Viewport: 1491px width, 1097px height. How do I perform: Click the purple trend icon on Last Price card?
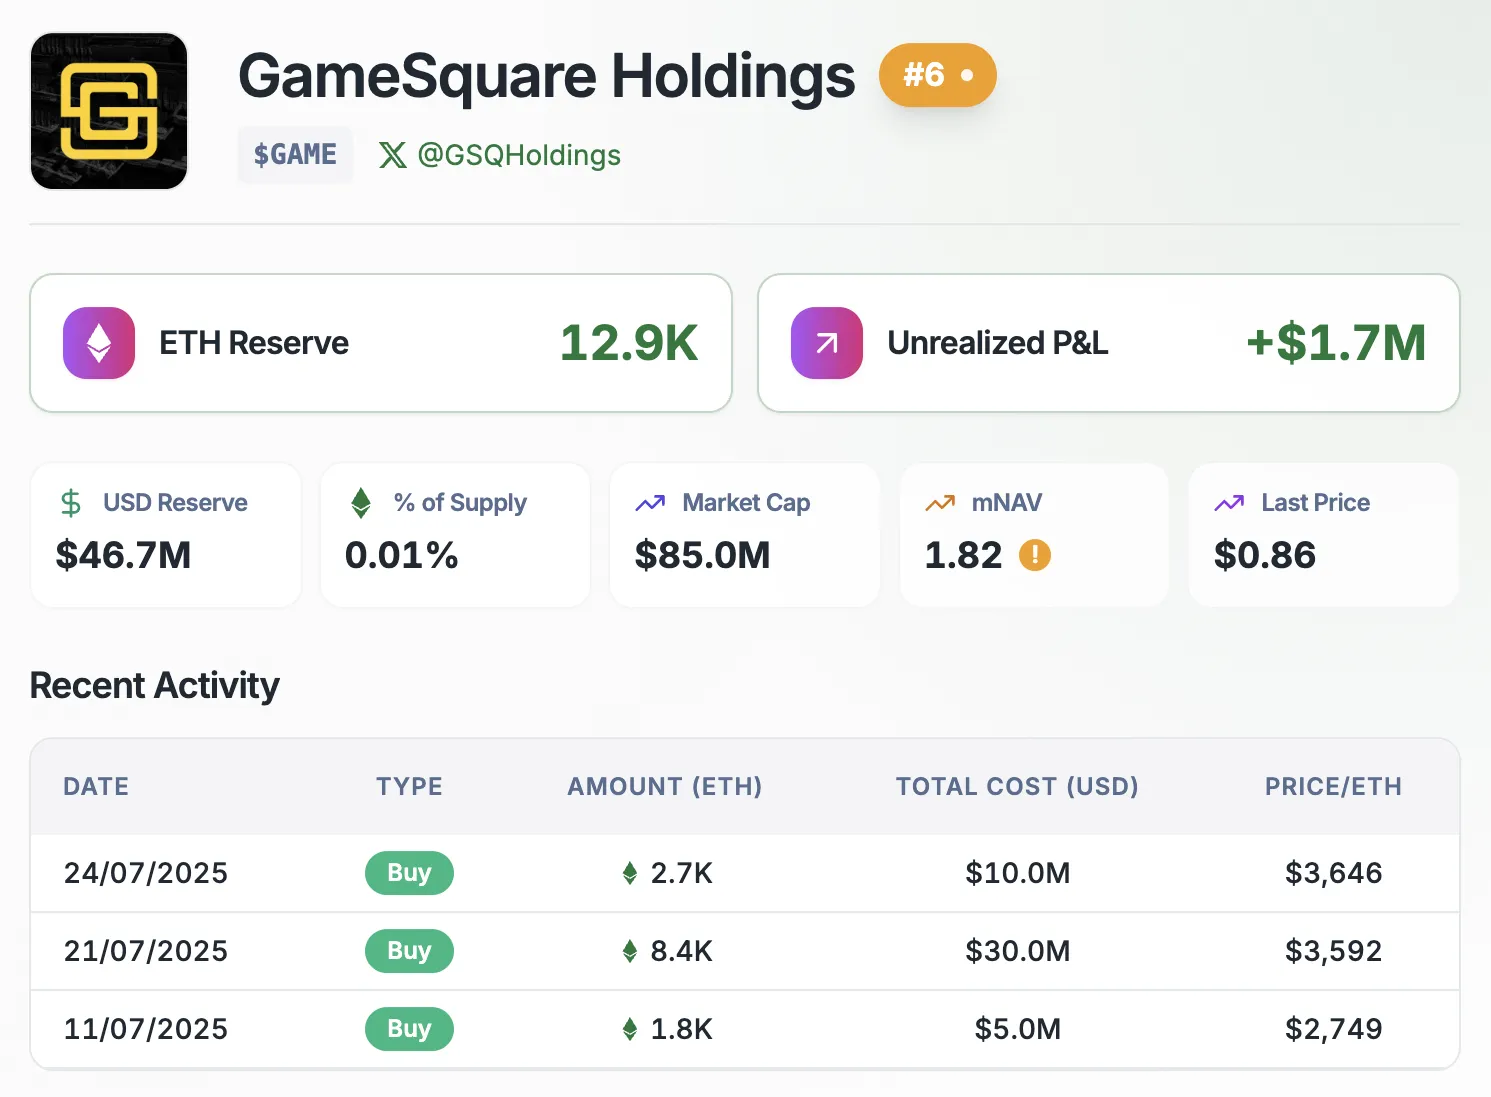point(1229,502)
